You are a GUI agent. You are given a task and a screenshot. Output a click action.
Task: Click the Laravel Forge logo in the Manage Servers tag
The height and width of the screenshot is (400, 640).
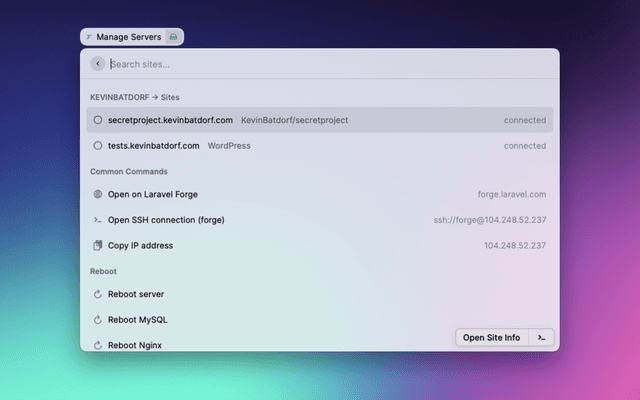click(x=89, y=37)
